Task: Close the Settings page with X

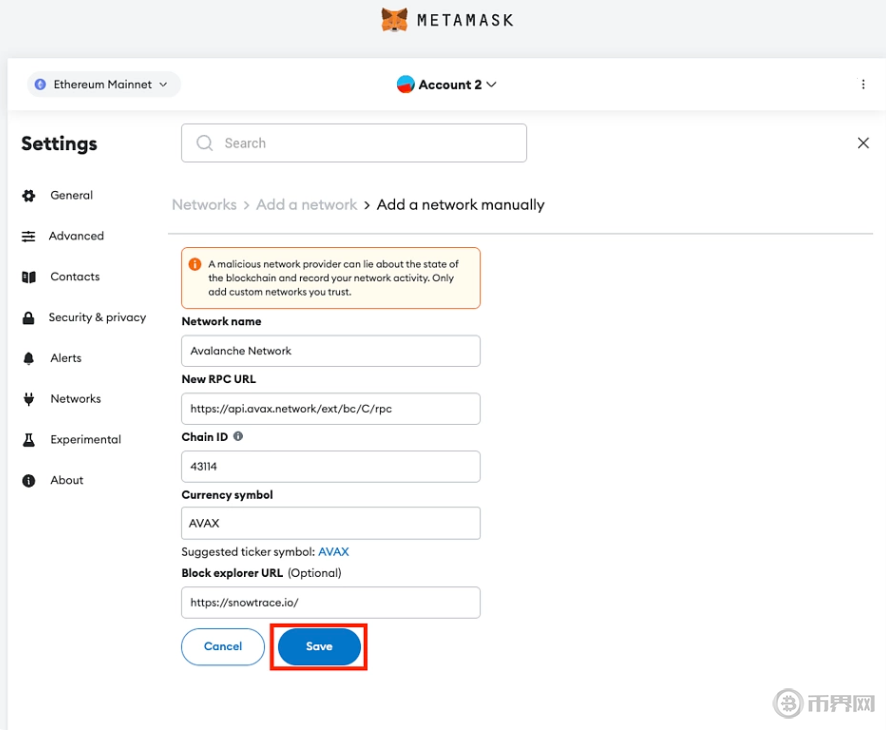Action: coord(863,143)
